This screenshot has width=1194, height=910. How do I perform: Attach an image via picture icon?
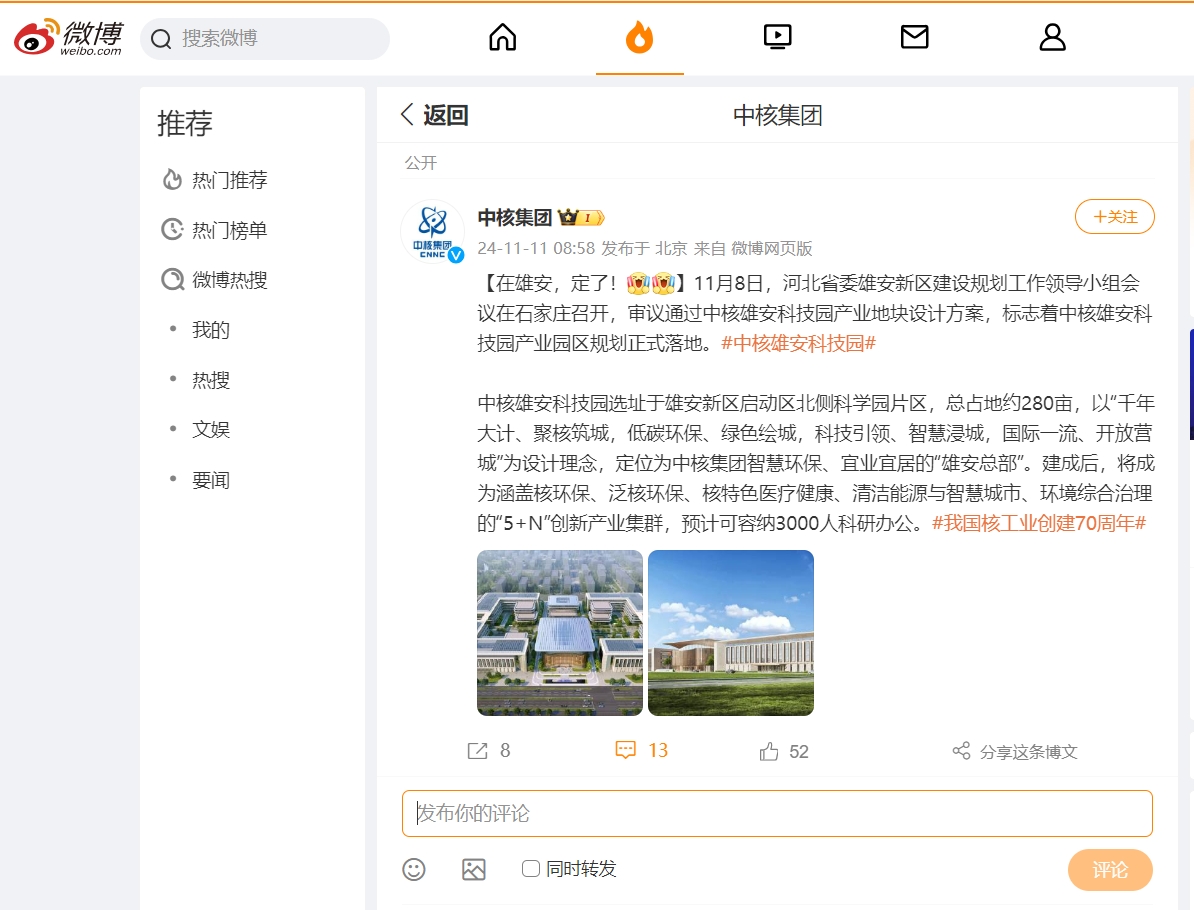(x=474, y=869)
